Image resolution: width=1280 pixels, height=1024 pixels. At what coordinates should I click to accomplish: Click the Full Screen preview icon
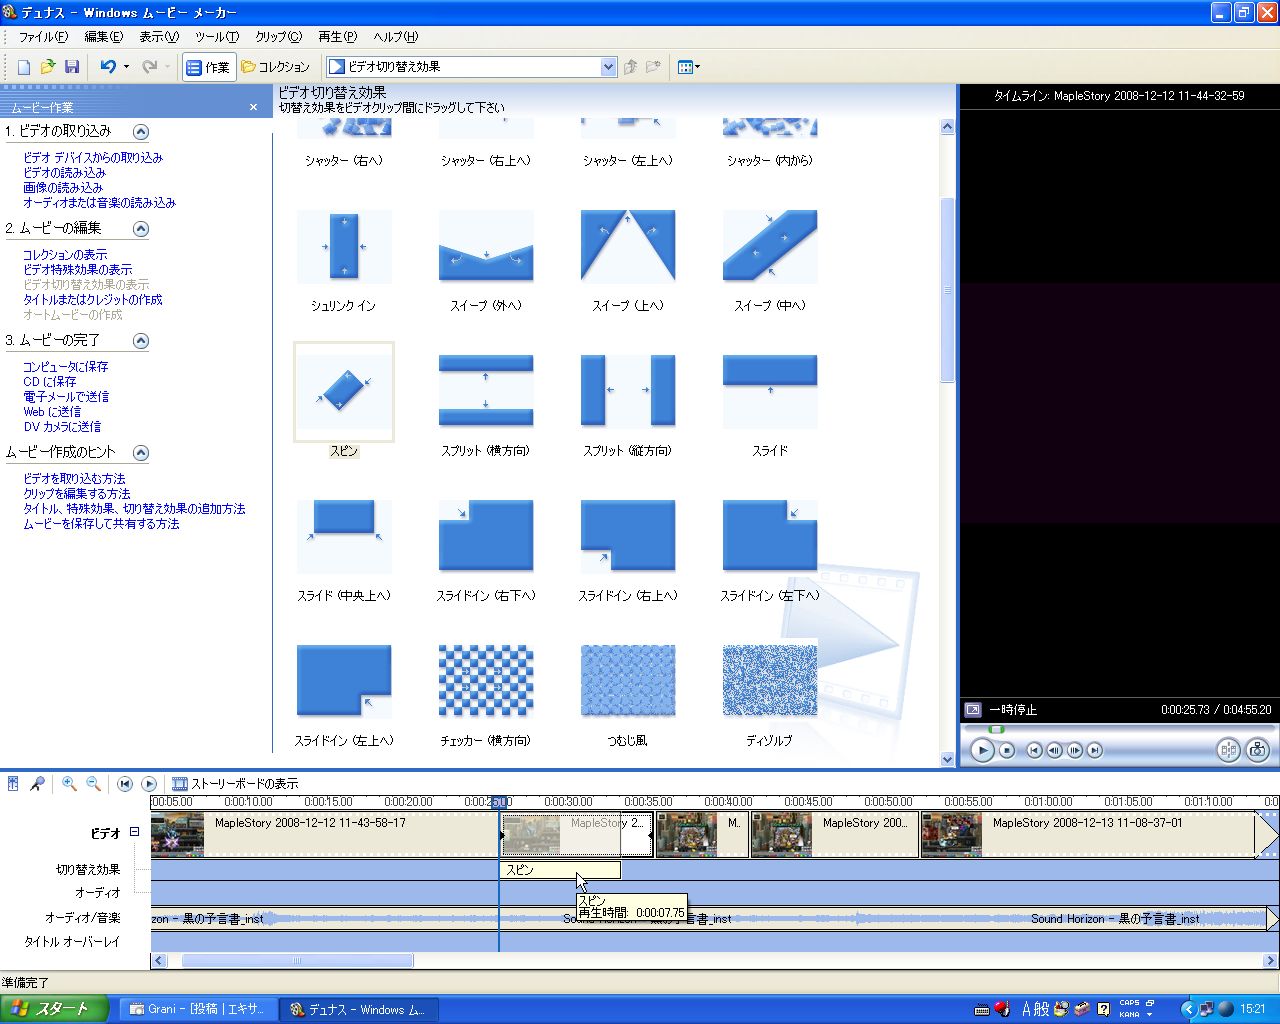point(973,710)
